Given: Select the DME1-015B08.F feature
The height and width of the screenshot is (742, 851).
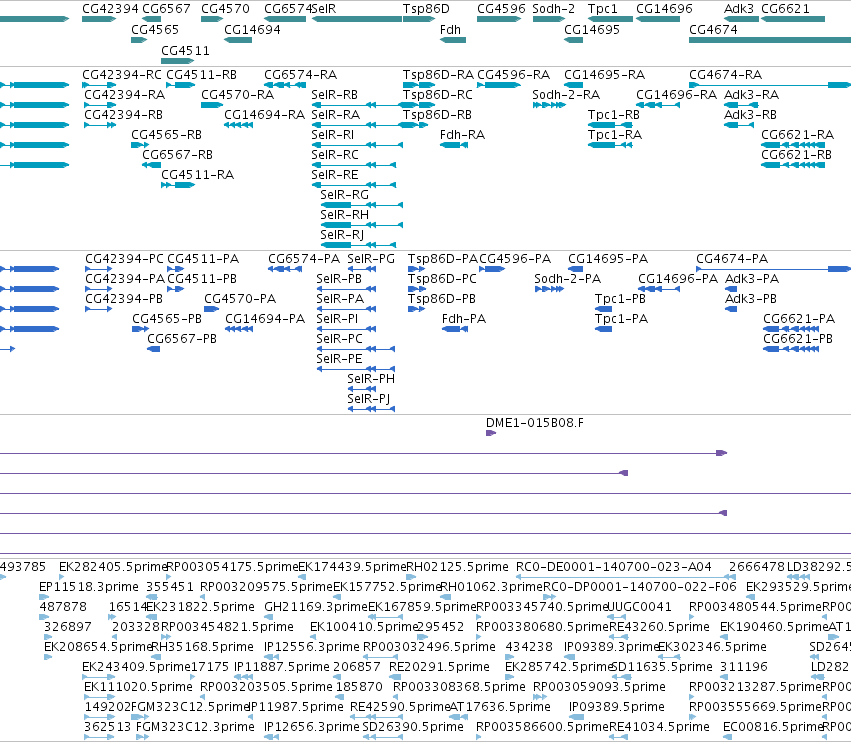Looking at the screenshot, I should [491, 433].
